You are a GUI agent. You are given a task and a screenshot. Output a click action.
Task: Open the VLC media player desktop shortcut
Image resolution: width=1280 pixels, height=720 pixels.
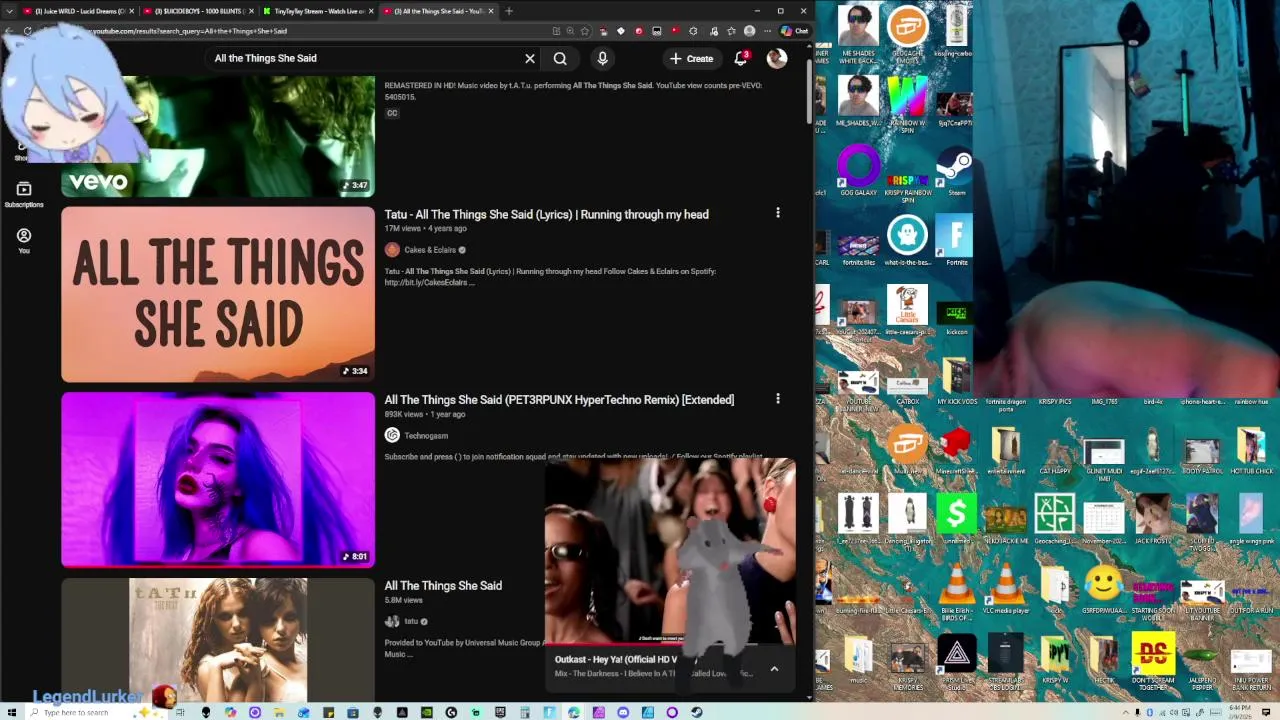coord(1006,589)
